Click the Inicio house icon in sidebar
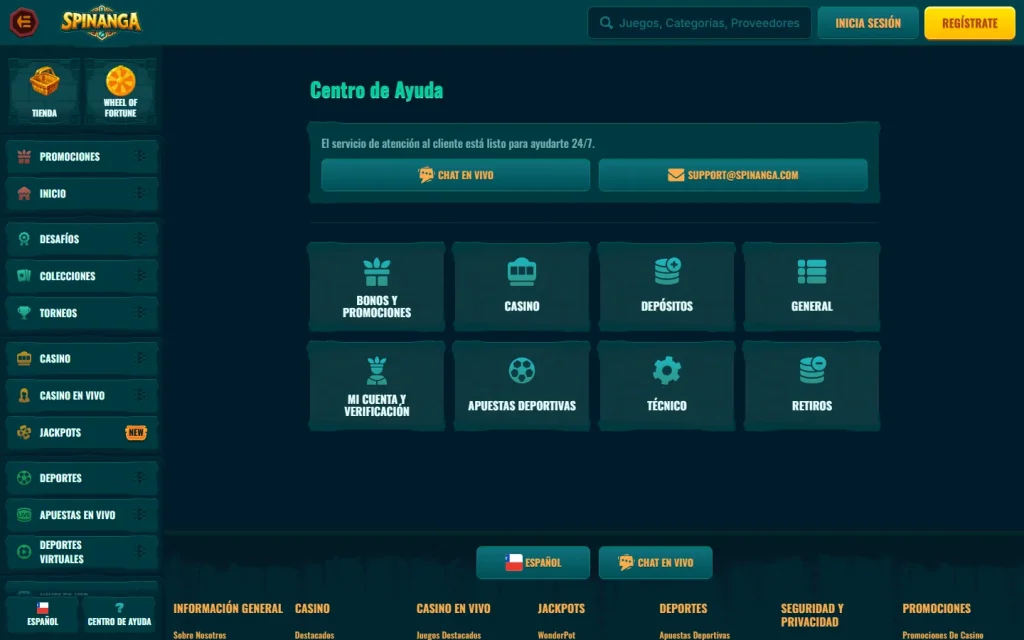Image resolution: width=1024 pixels, height=640 pixels. click(24, 194)
